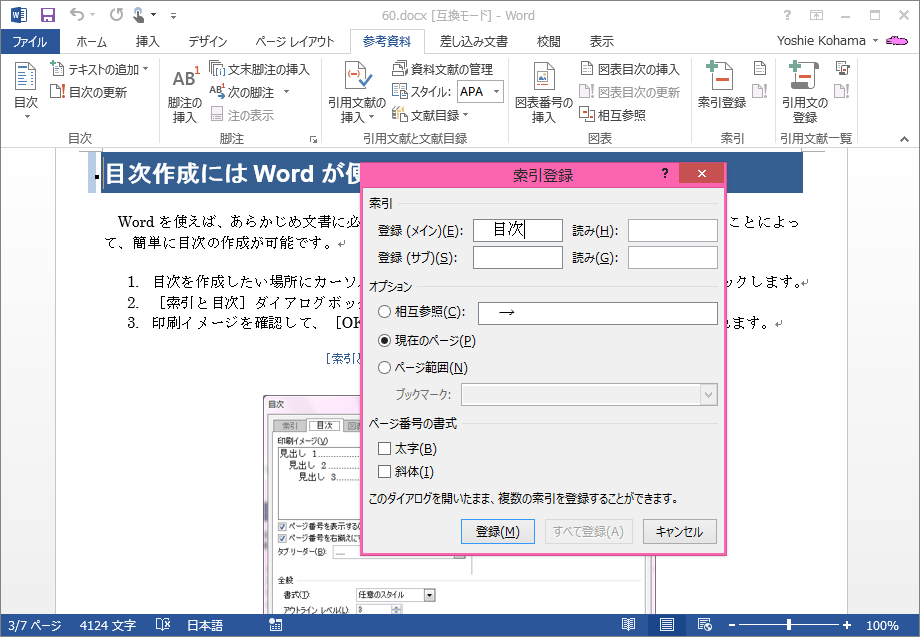Click the 100% zoom level
The width and height of the screenshot is (920, 637).
tap(881, 625)
